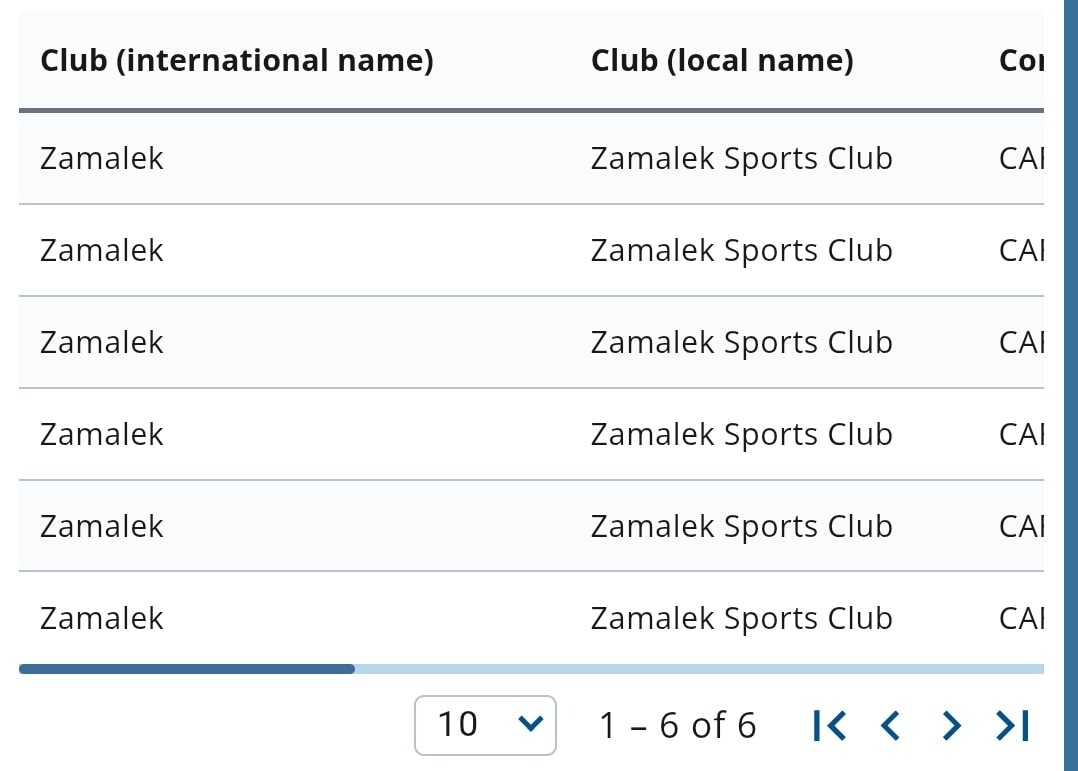
Task: Click the horizontal scrollbar thumb under the table
Action: [x=187, y=669]
